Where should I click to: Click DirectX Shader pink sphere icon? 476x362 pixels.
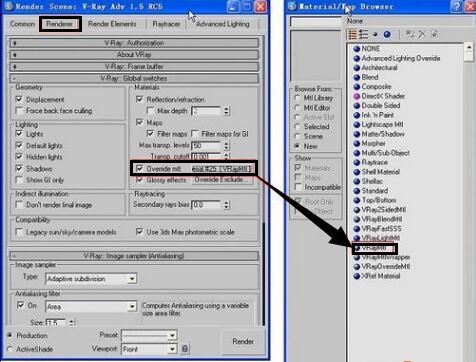point(357,96)
